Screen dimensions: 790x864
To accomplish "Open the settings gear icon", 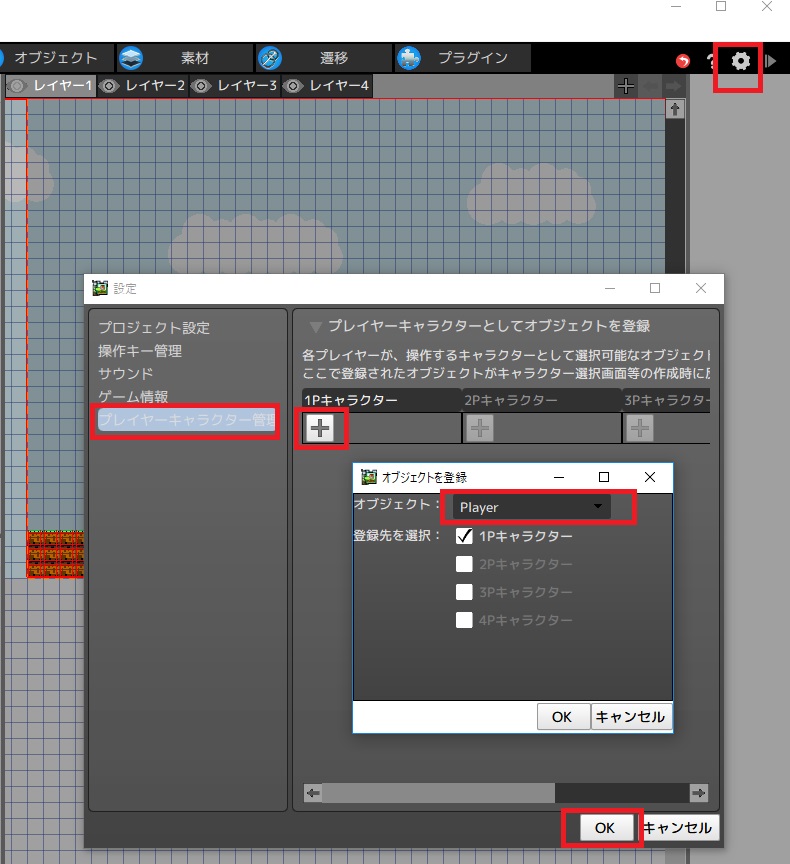I will click(x=740, y=61).
